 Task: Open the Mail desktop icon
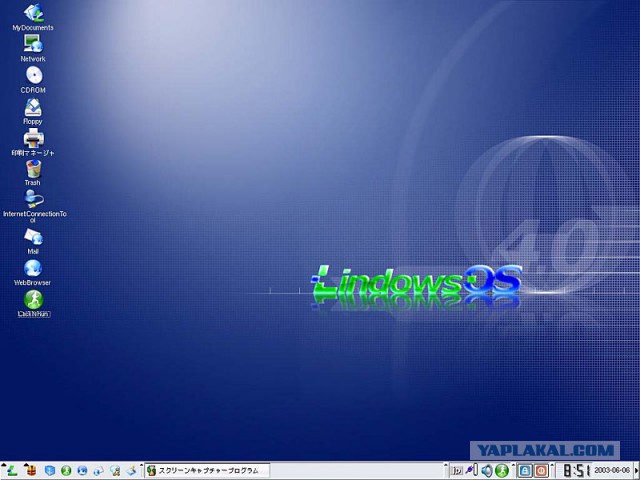(x=33, y=241)
